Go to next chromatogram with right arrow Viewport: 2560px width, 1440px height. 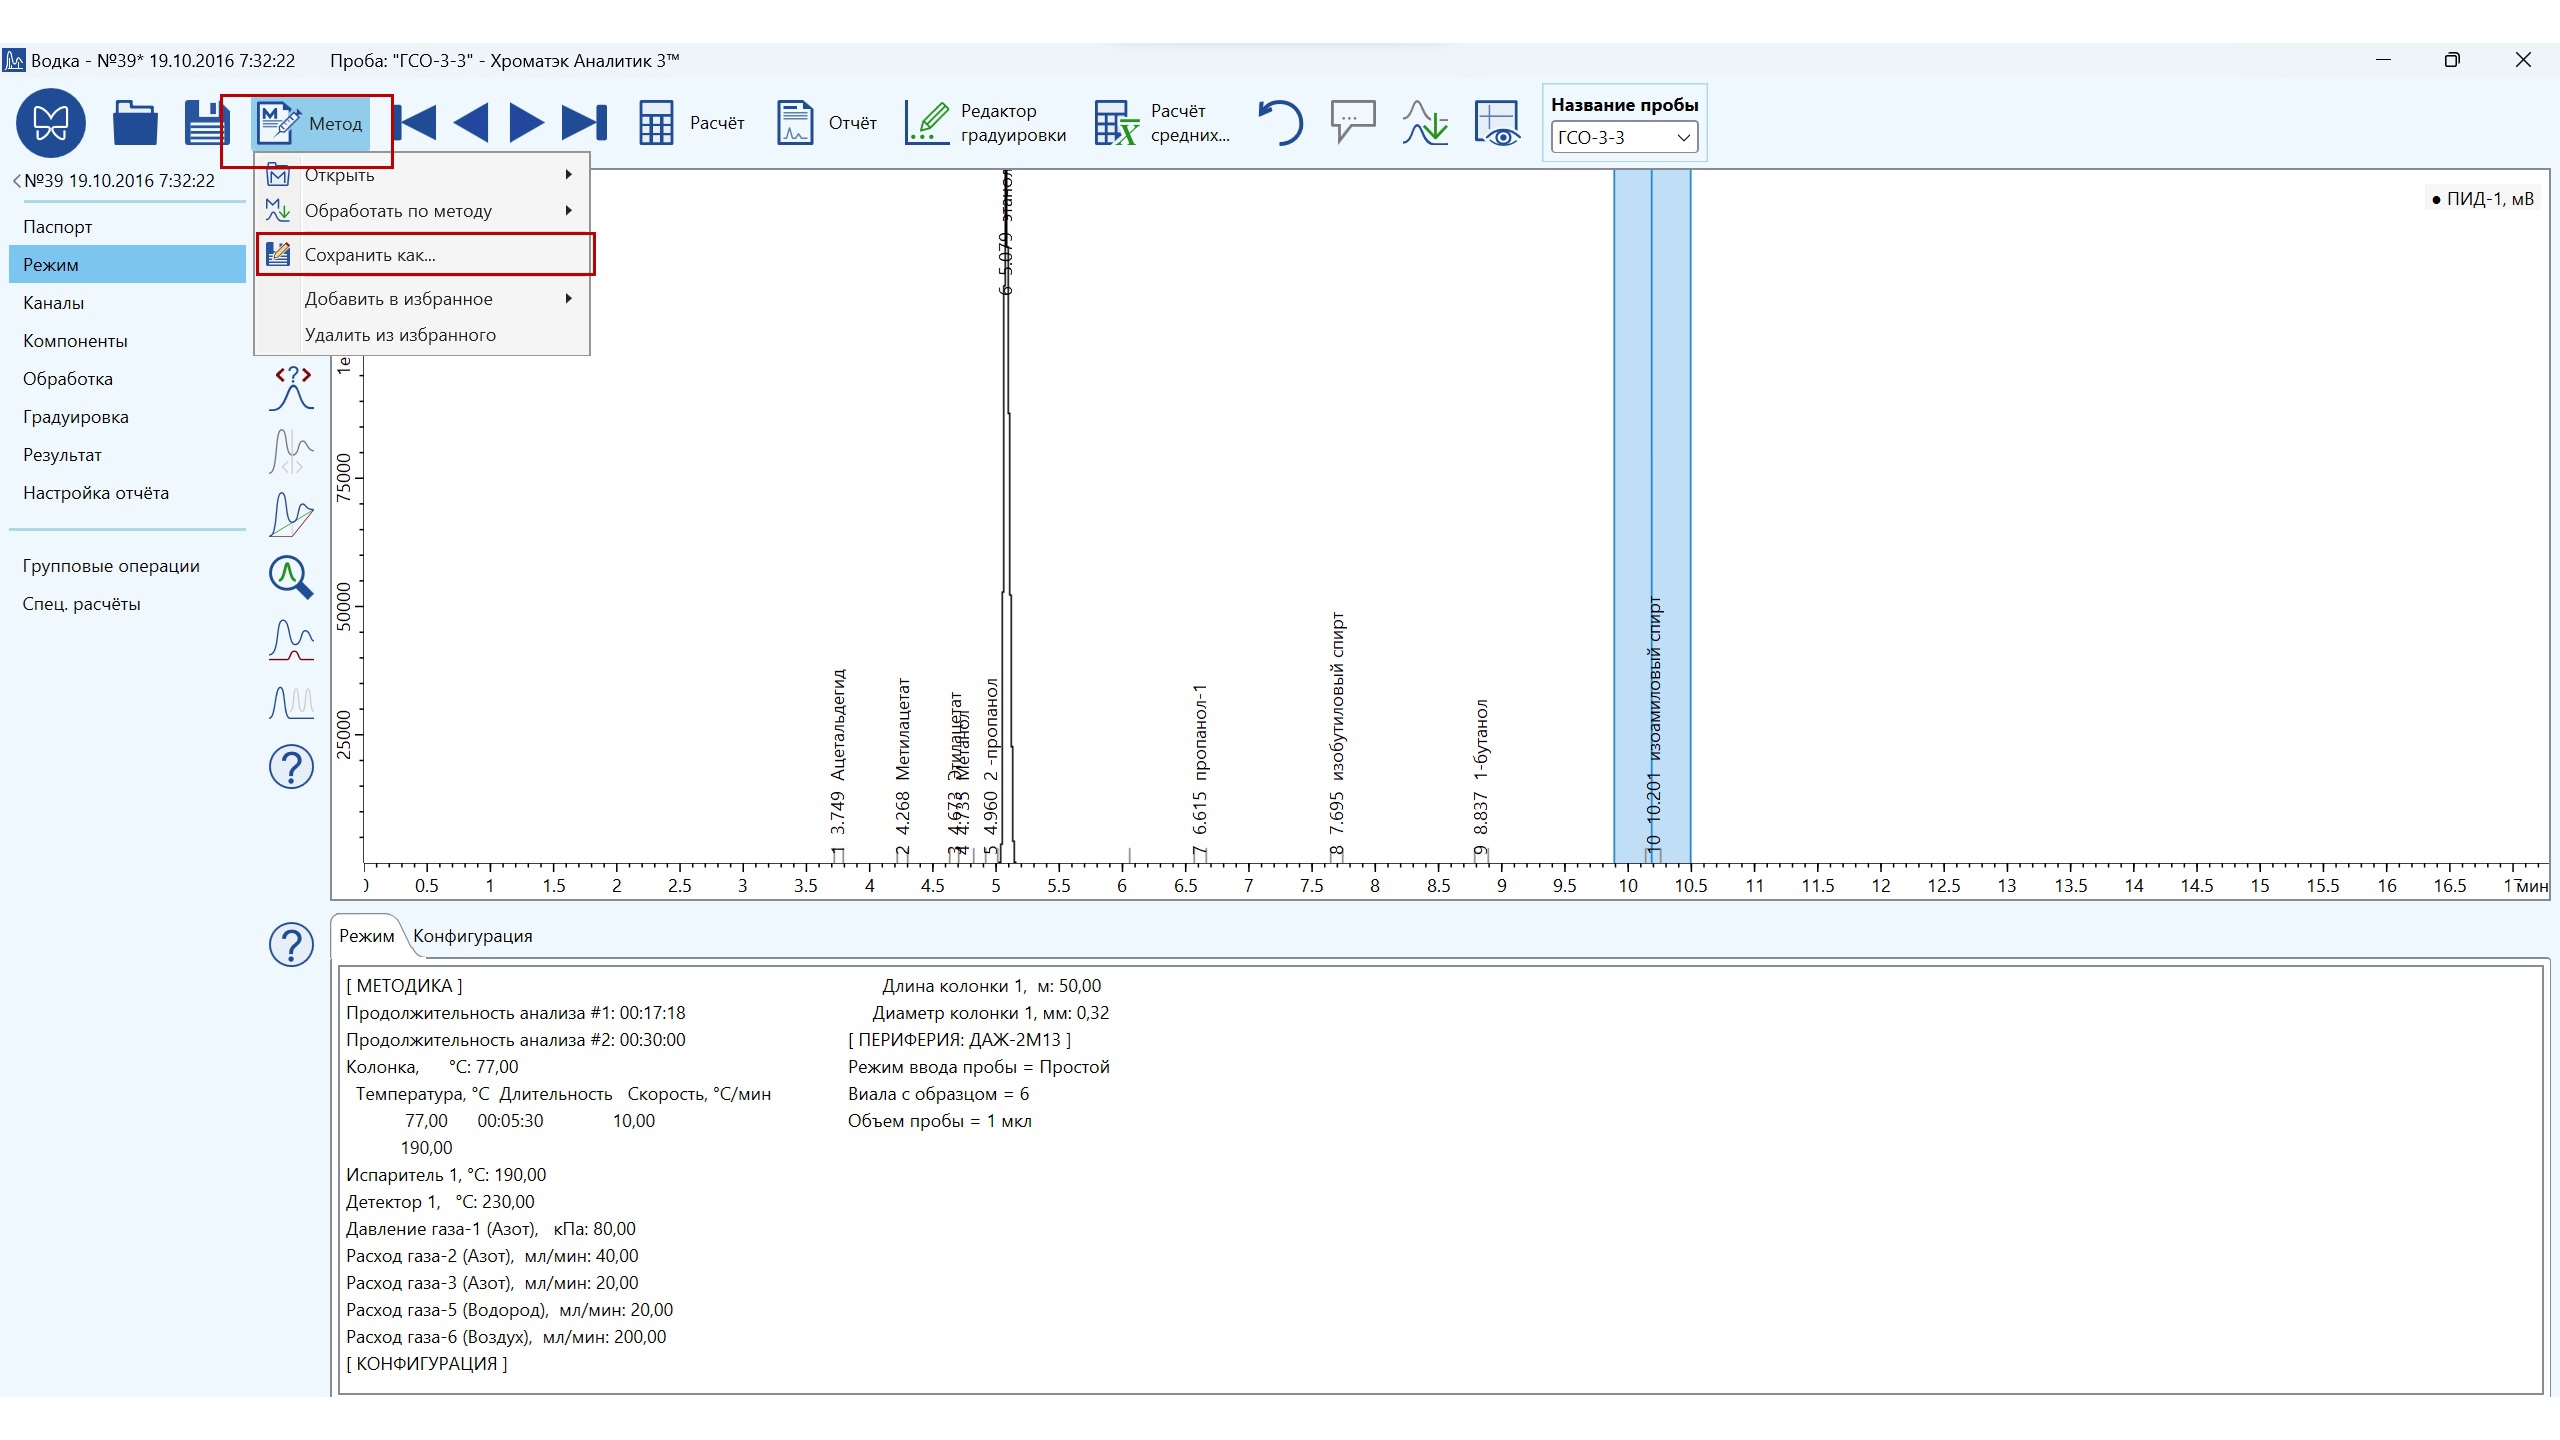click(x=527, y=123)
